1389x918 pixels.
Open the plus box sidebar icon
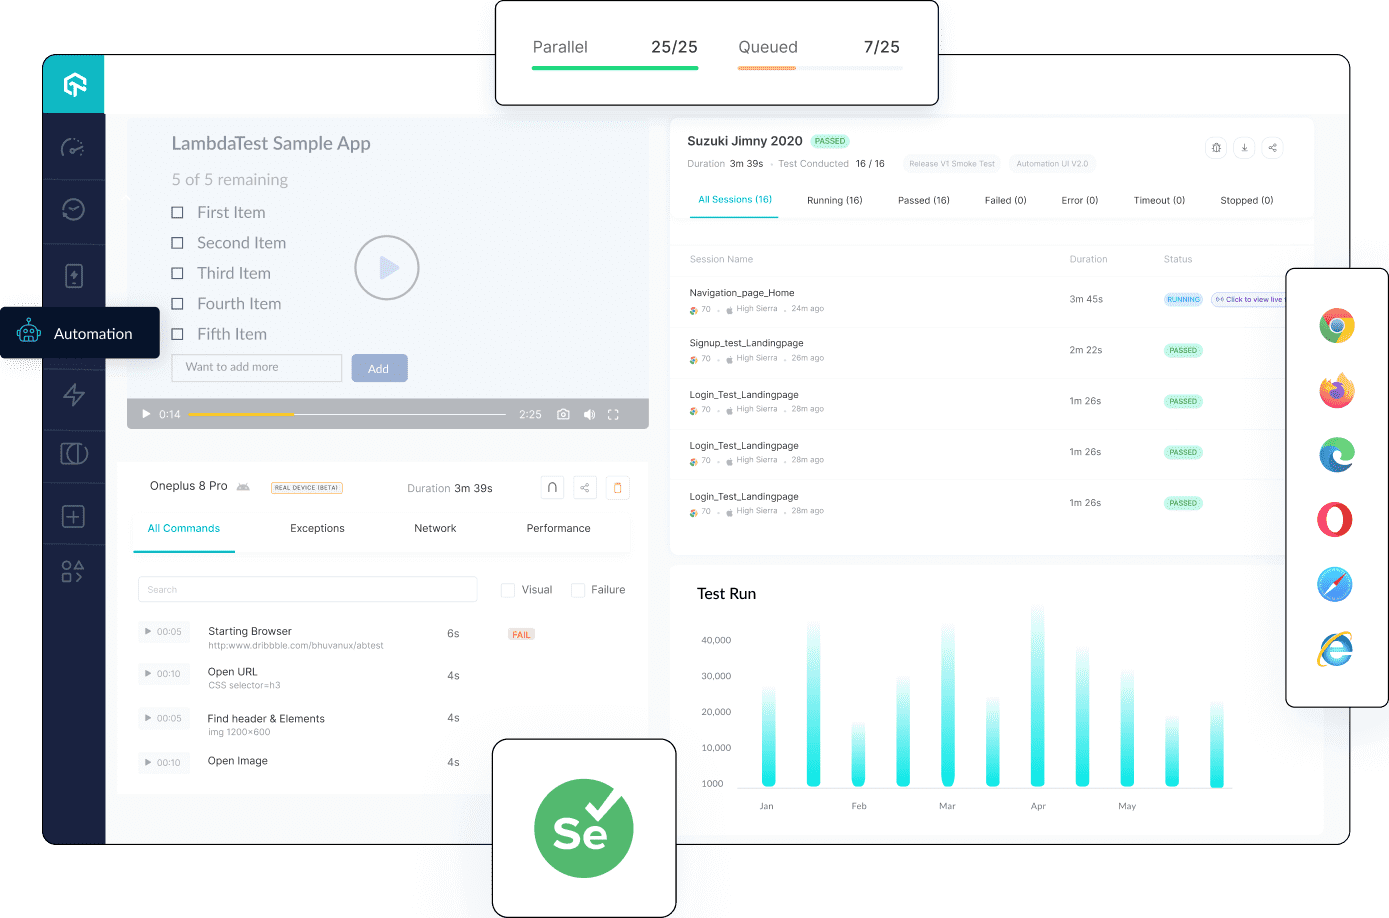[73, 516]
